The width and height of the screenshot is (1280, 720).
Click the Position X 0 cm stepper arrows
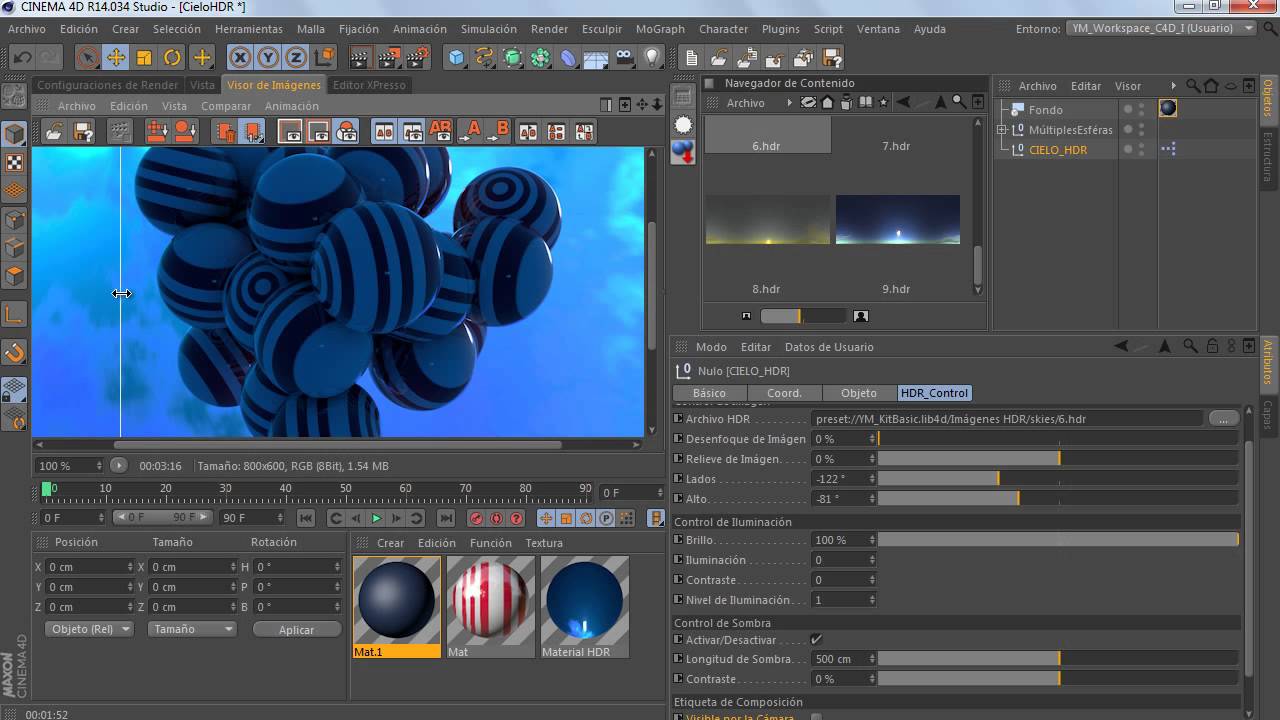tap(130, 566)
